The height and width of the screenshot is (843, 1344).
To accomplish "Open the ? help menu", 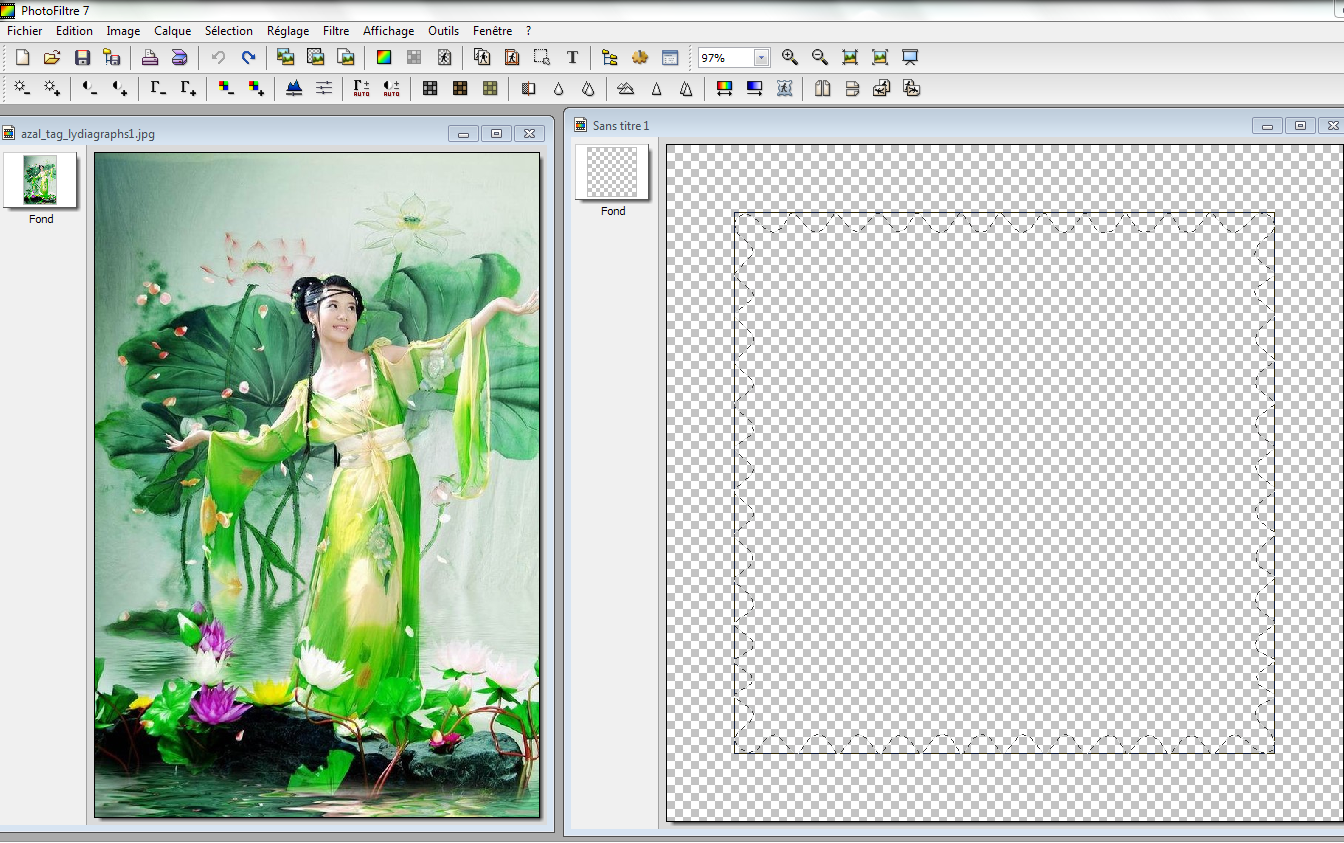I will [x=529, y=31].
